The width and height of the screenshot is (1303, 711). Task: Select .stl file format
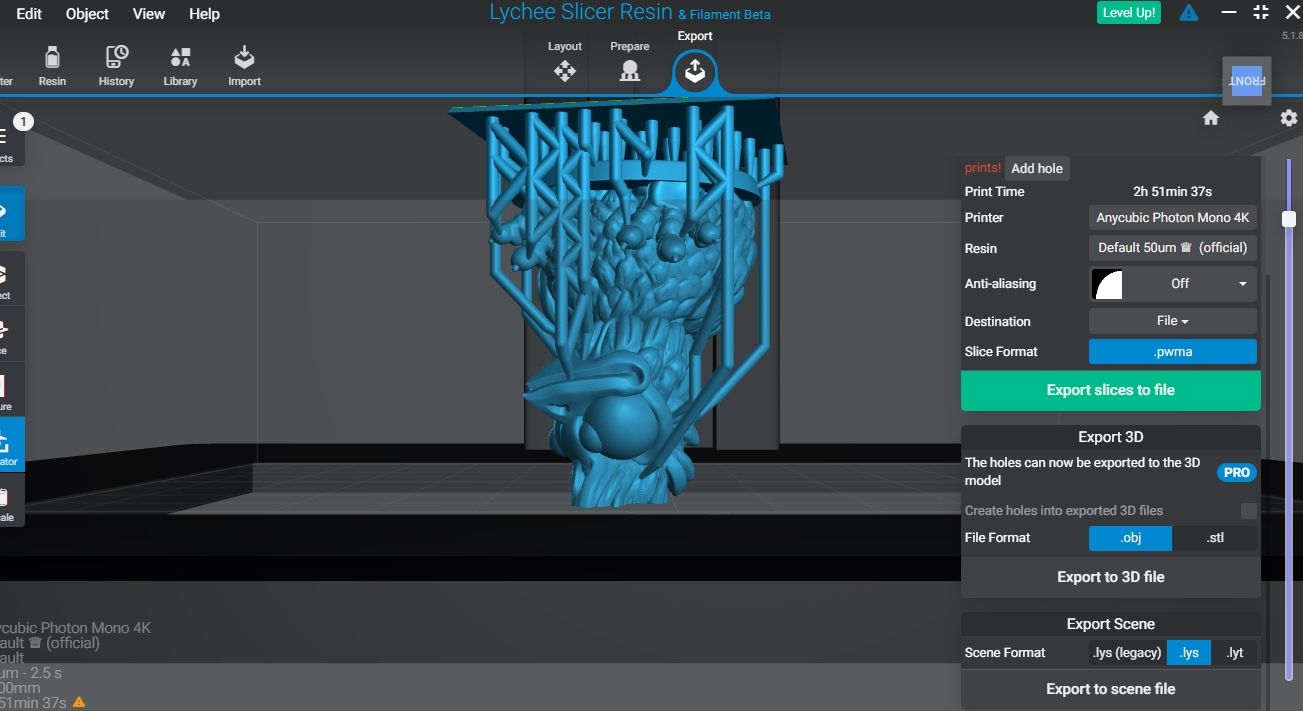[x=1215, y=538]
